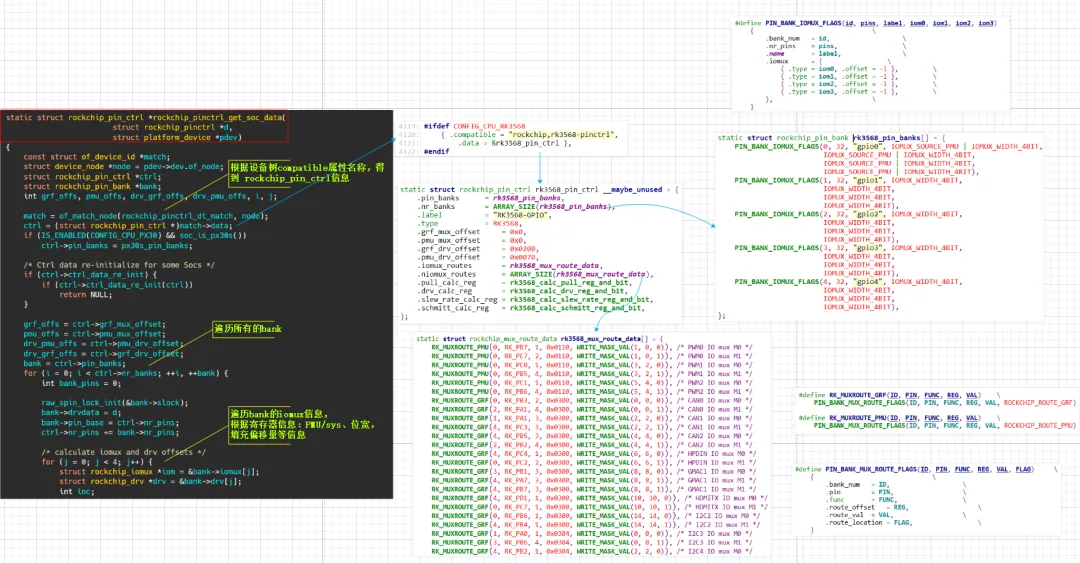The height and width of the screenshot is (563, 1080).
Task: Click the raw_spin_lock_init(&bank->slock); line
Action: 114,402
